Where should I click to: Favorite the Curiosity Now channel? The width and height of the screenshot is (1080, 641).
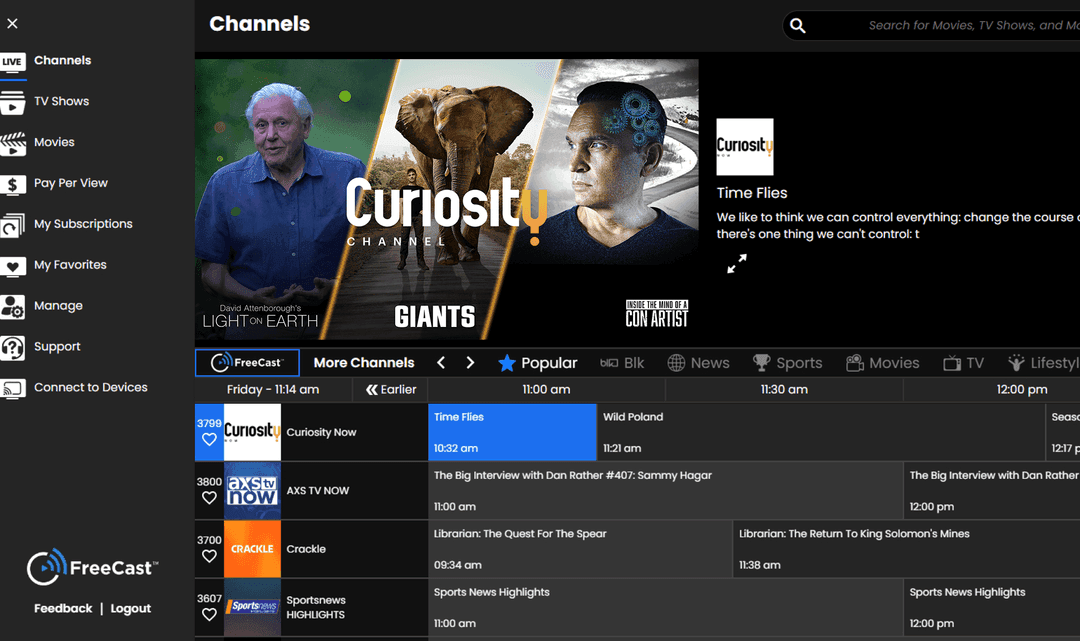[209, 439]
